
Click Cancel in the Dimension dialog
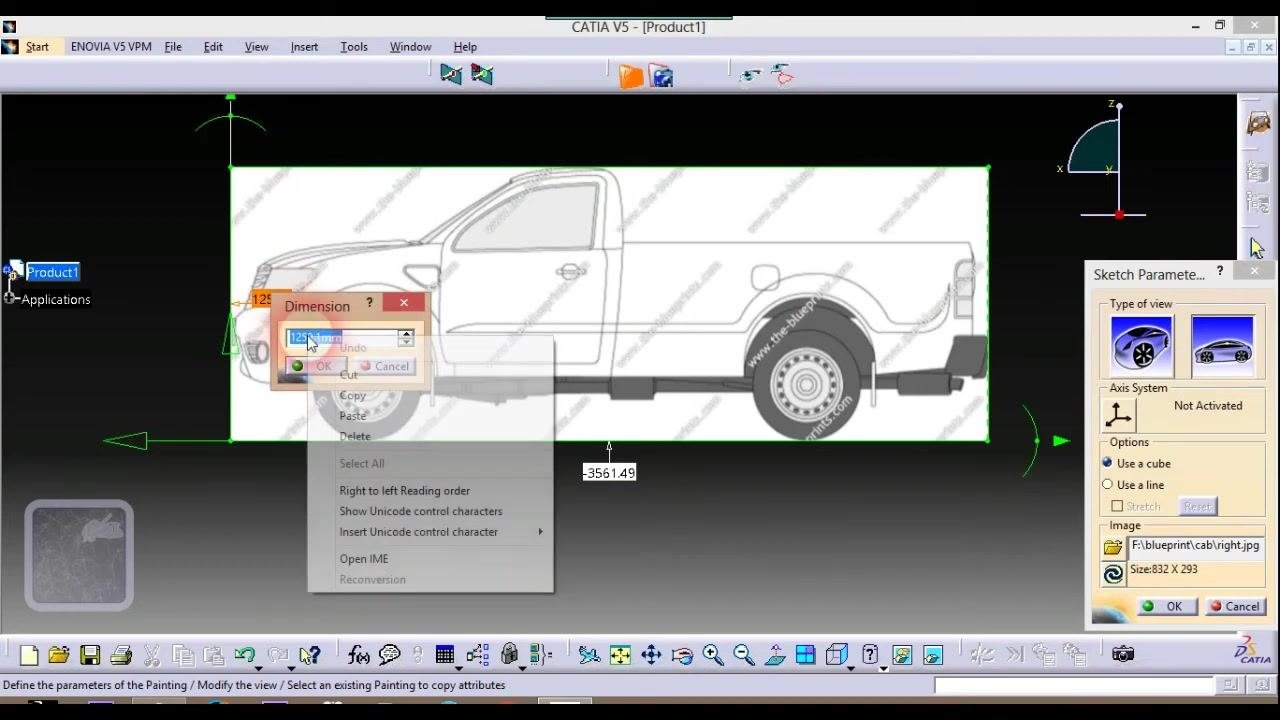[384, 366]
